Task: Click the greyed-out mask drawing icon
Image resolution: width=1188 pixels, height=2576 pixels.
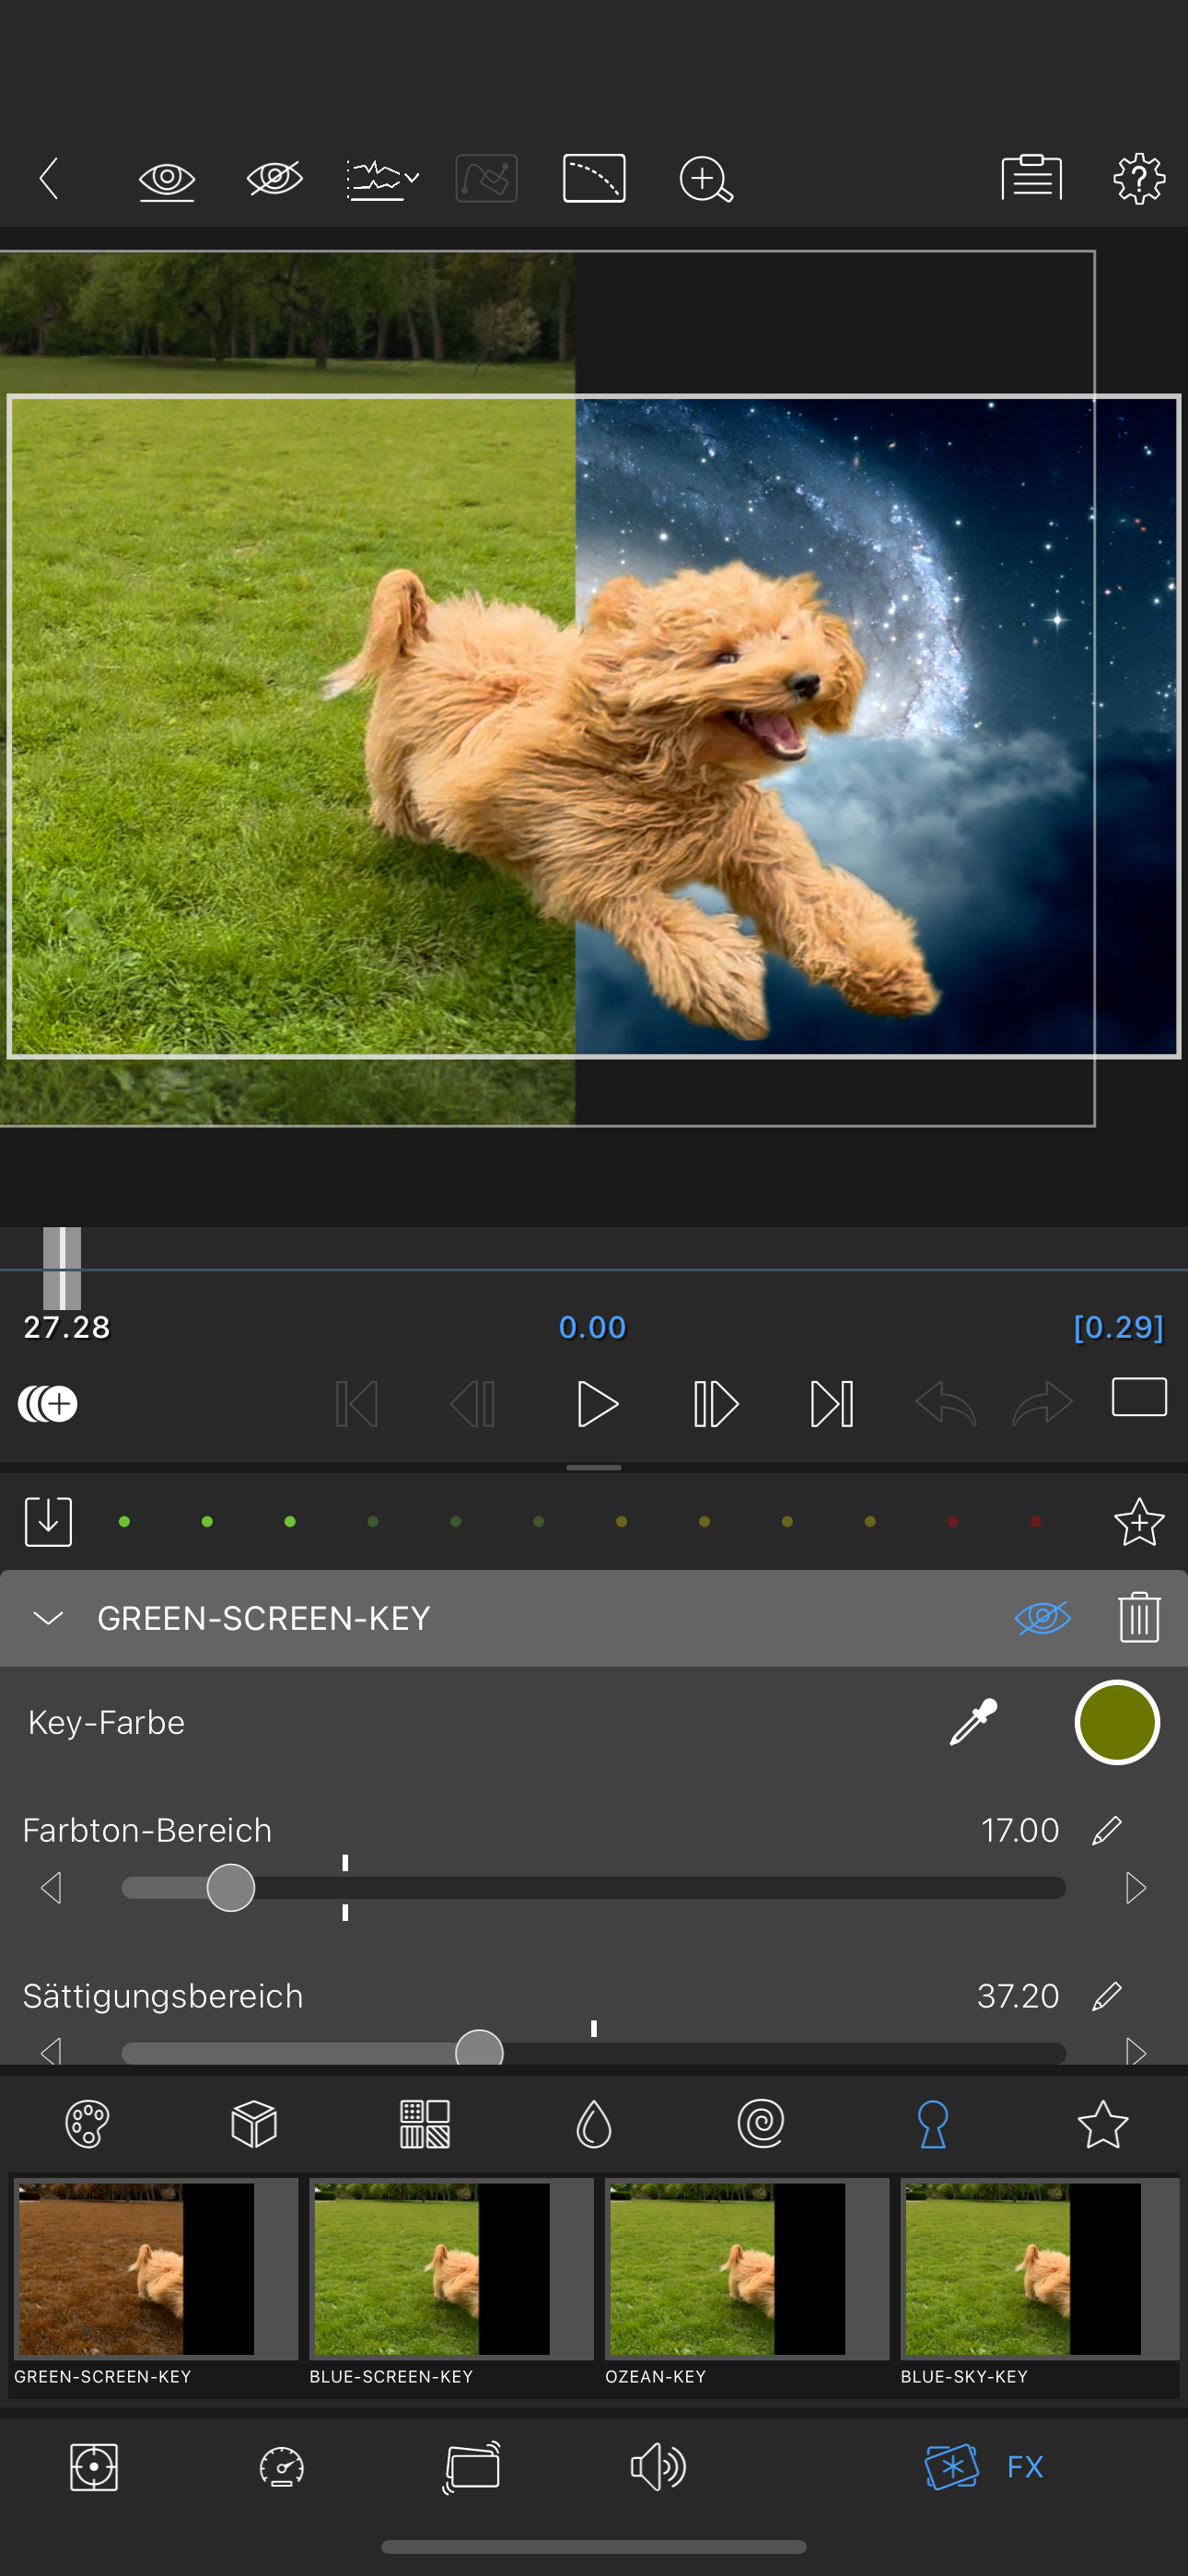Action: pos(487,179)
